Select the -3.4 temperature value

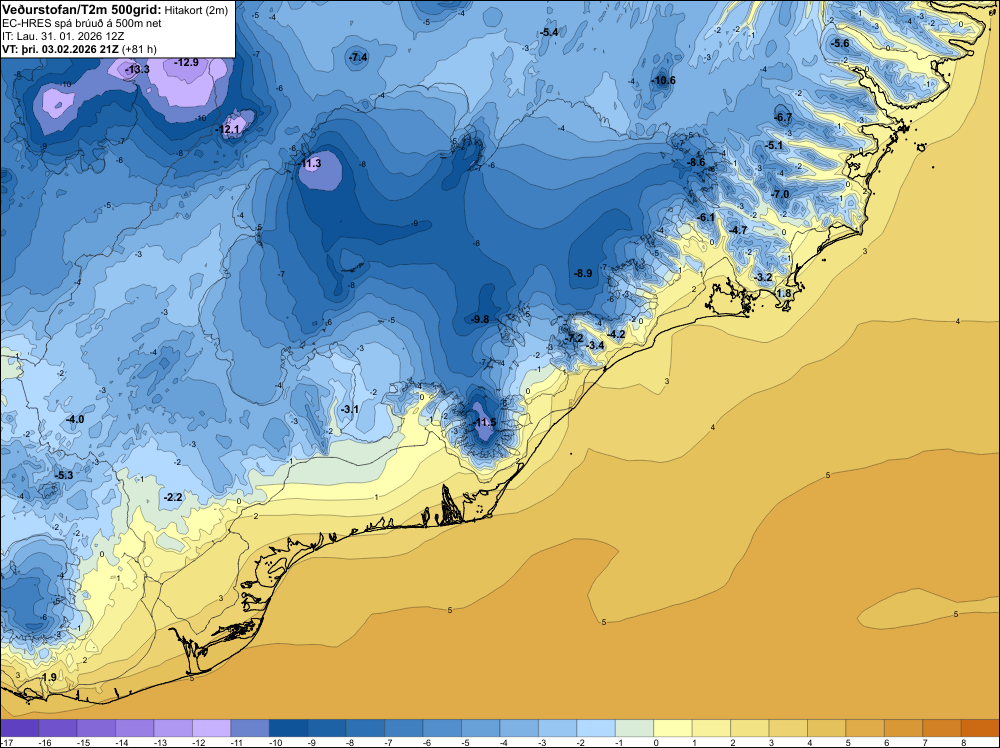coord(595,345)
